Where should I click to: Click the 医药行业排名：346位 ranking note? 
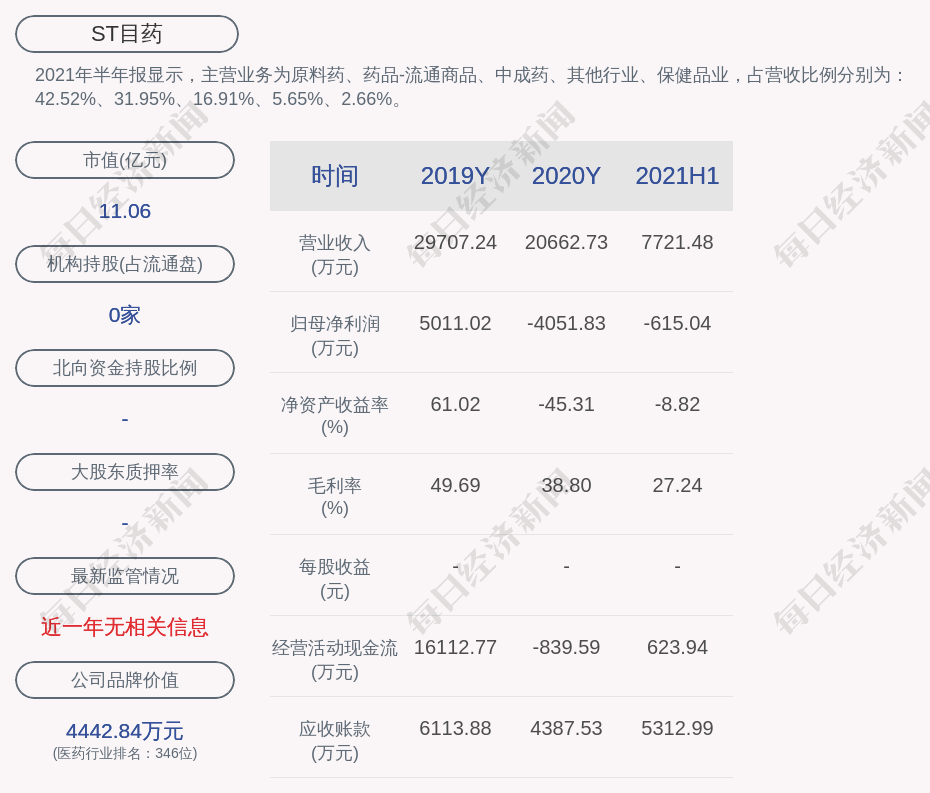125,753
